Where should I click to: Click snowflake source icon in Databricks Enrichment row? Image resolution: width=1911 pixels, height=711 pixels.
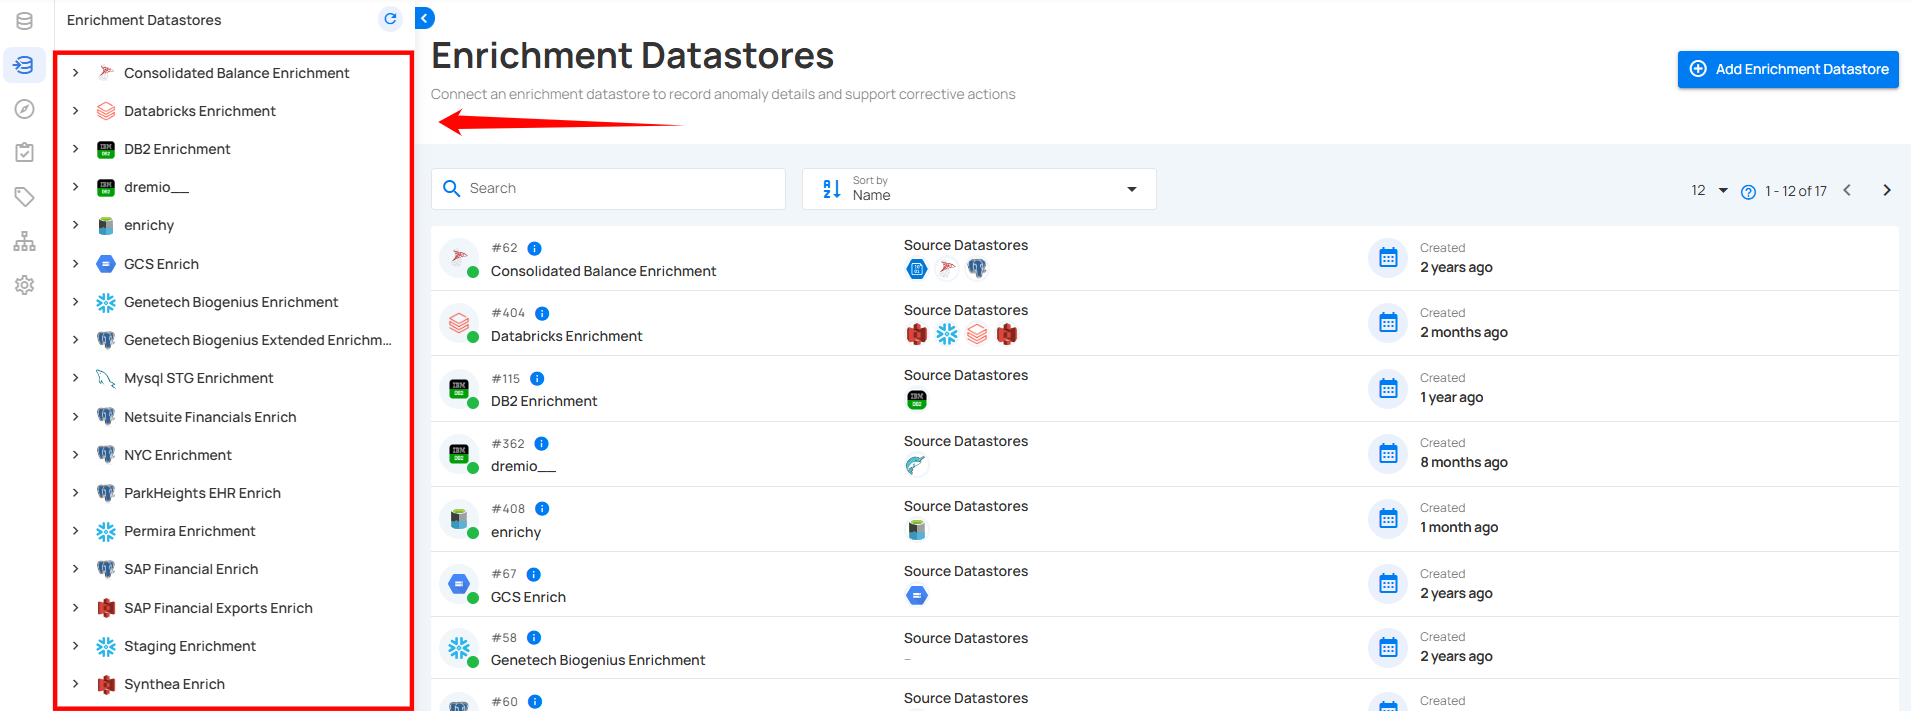[947, 335]
